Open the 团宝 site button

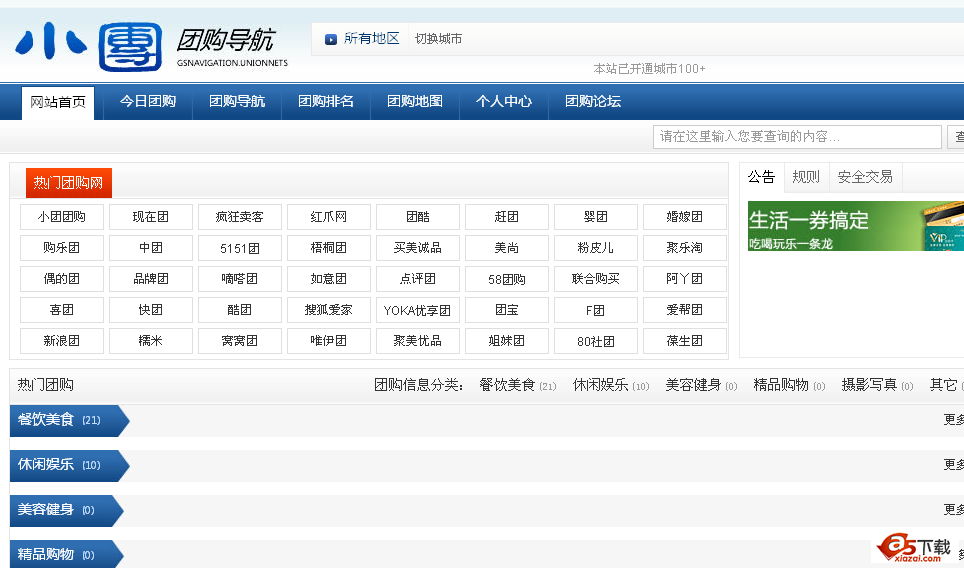507,310
